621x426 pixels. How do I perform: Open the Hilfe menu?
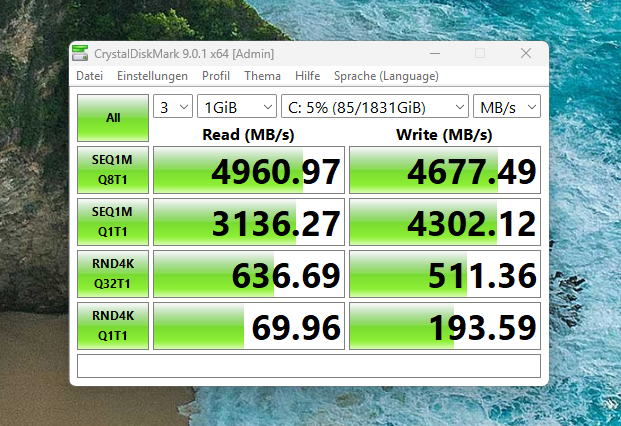click(x=307, y=76)
